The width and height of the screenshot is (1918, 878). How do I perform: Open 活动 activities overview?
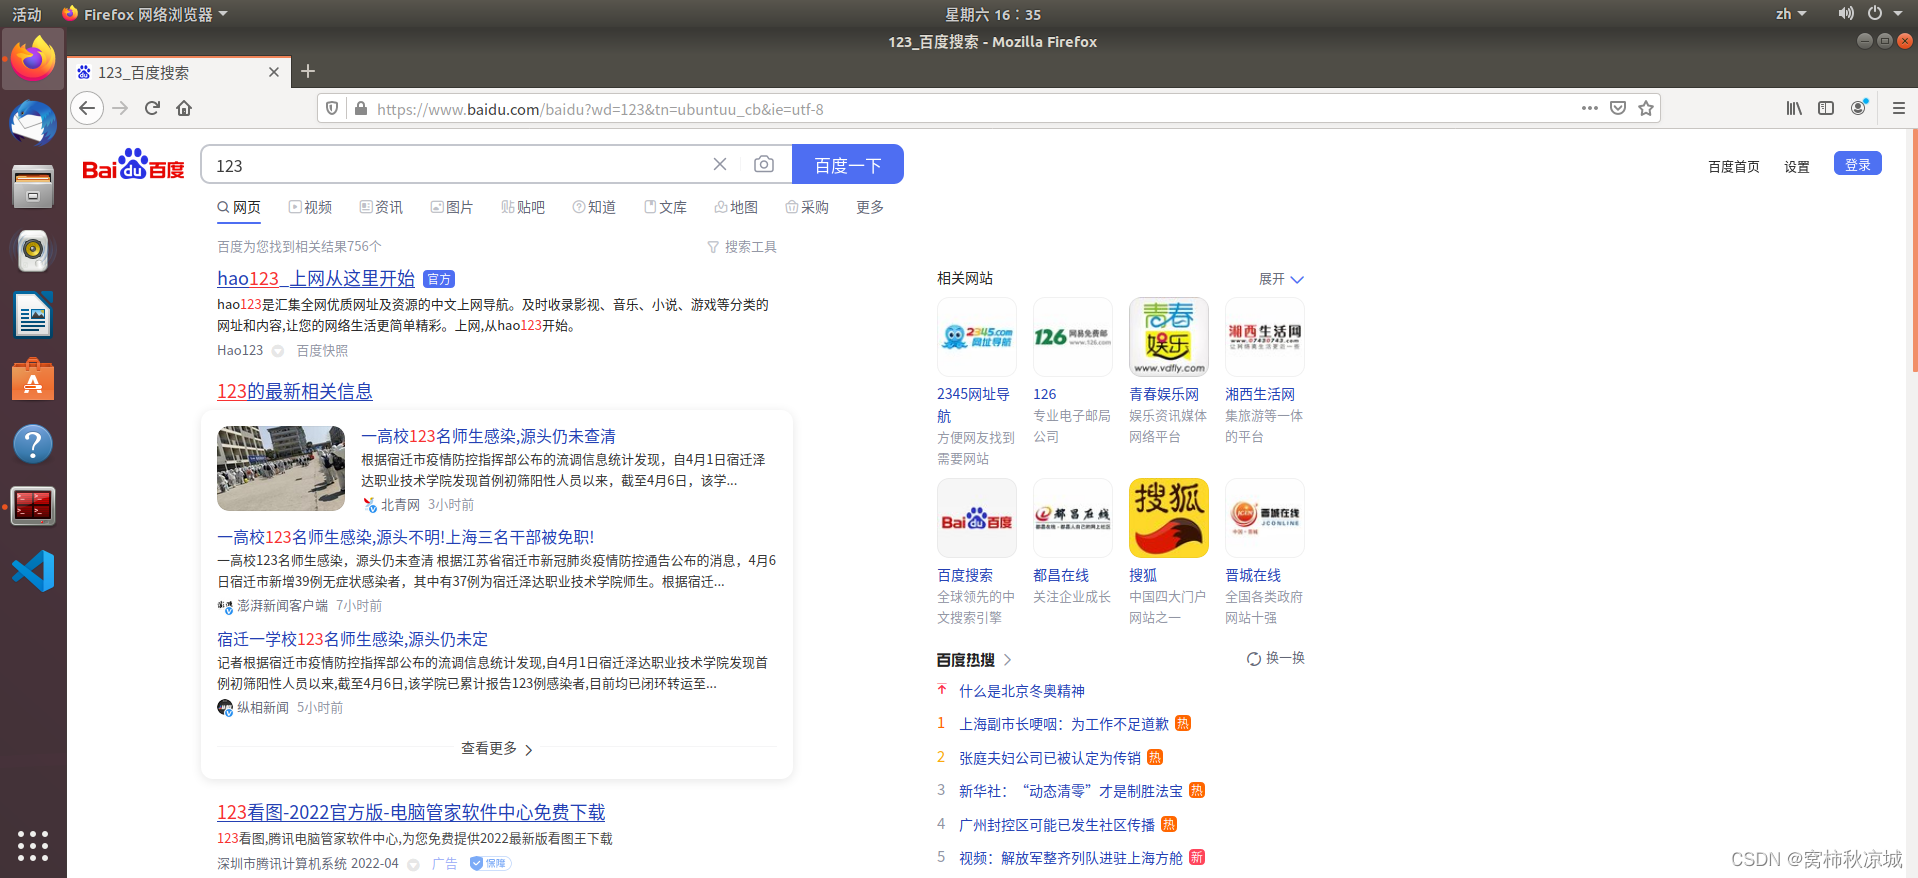click(27, 14)
